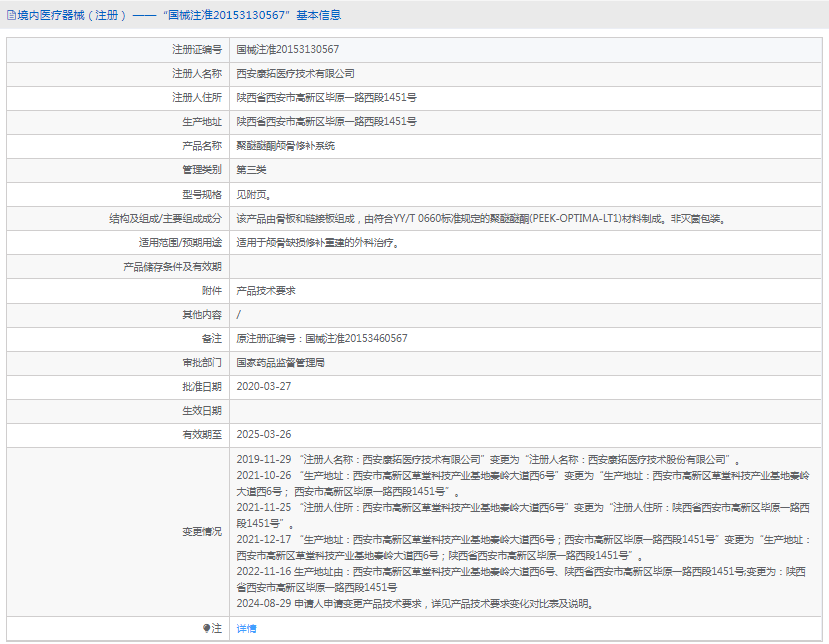Click the remark 原注册证编号：国械注准20153460567
Screen dimensions: 829x644
pyautogui.click(x=322, y=338)
